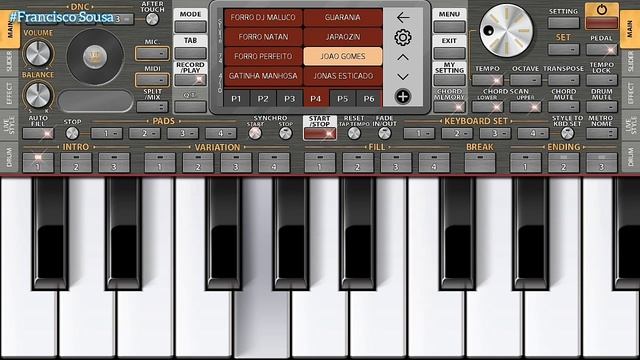
Task: Select the FORRO PERFEITO style
Action: [x=263, y=56]
